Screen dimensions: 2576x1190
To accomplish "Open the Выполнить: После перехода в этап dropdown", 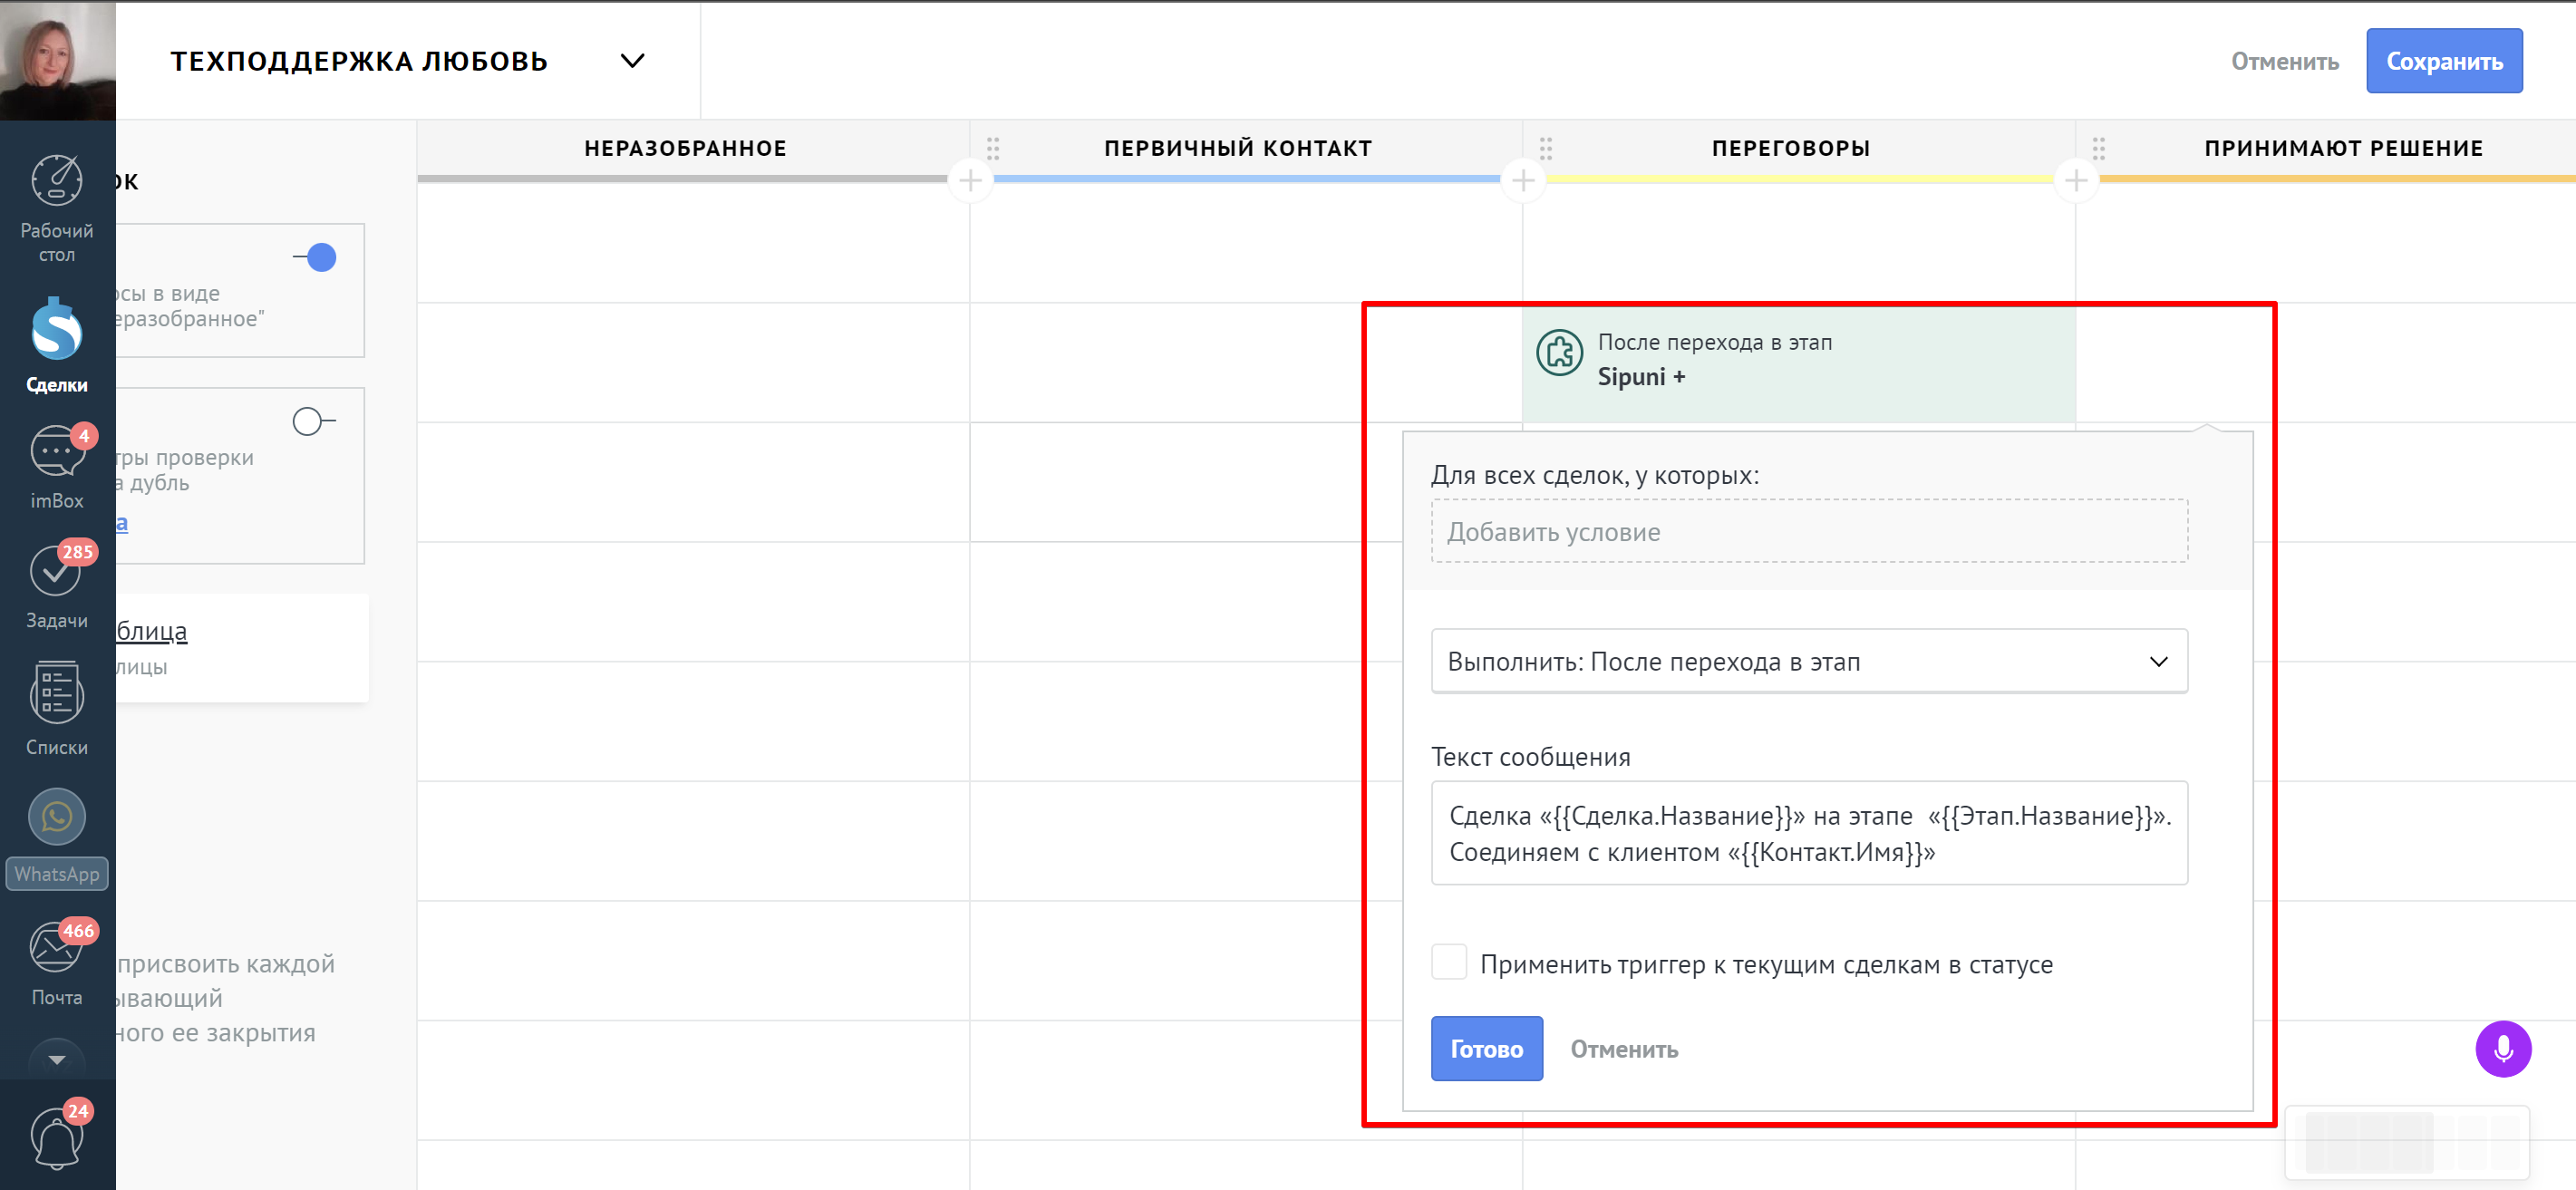I will coord(1809,661).
